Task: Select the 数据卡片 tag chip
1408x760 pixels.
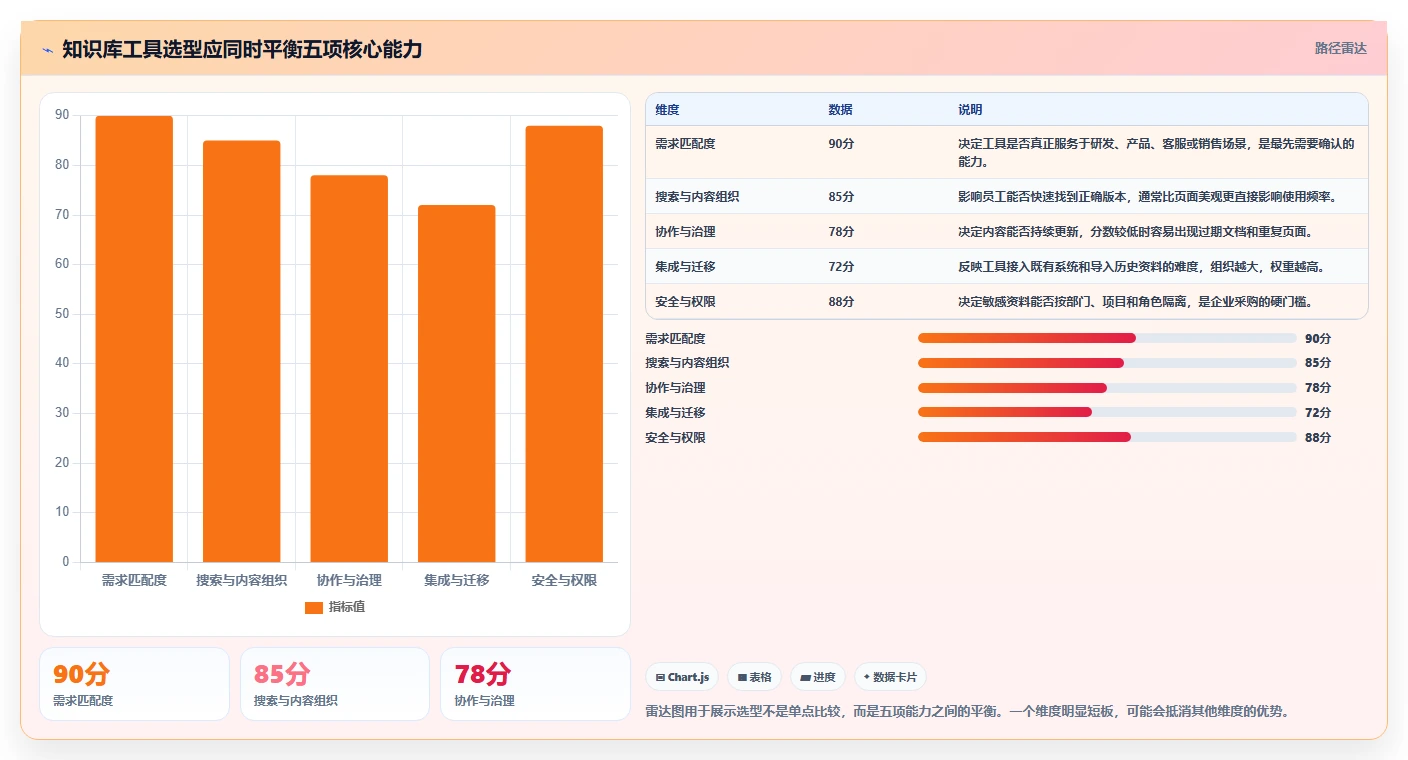Action: pos(890,677)
